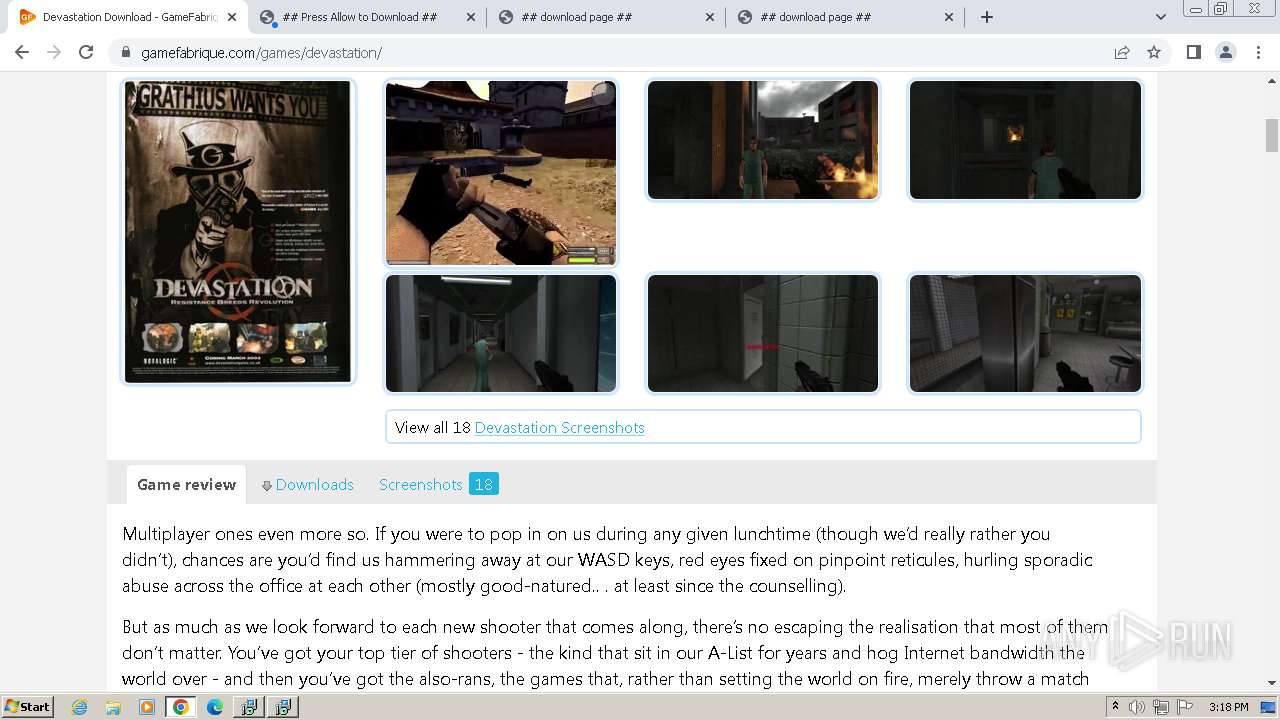Share this page icon

[x=1122, y=52]
